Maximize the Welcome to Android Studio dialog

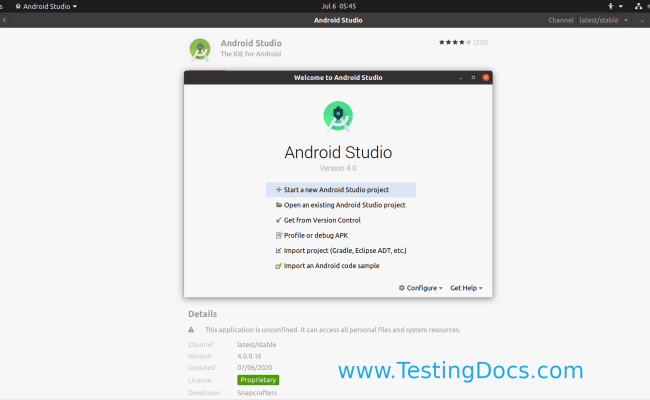click(x=473, y=78)
